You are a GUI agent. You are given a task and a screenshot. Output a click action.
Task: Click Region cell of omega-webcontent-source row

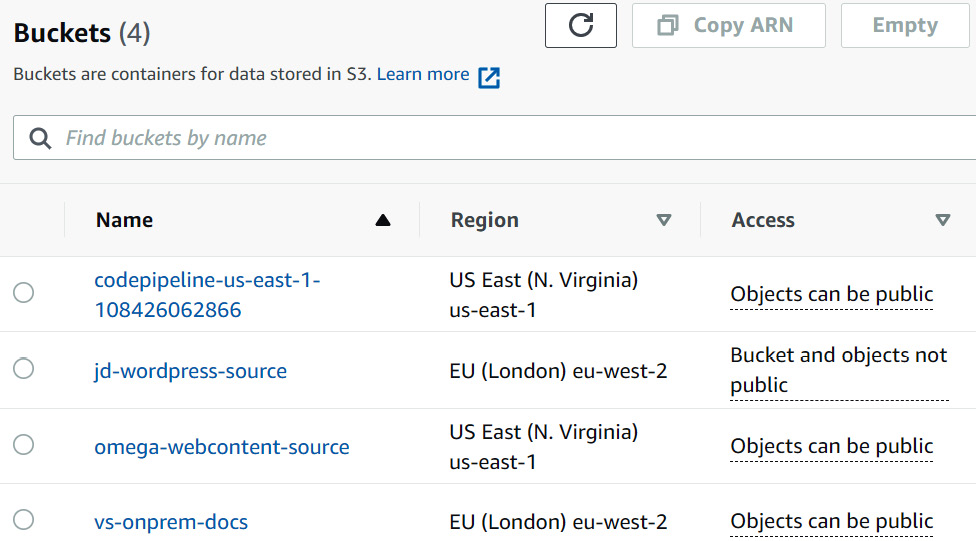point(544,447)
